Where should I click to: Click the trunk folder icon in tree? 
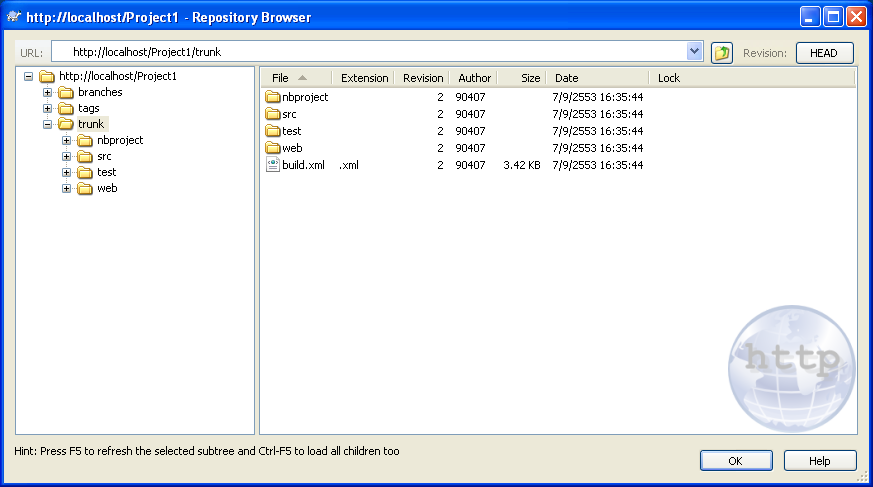pos(66,124)
